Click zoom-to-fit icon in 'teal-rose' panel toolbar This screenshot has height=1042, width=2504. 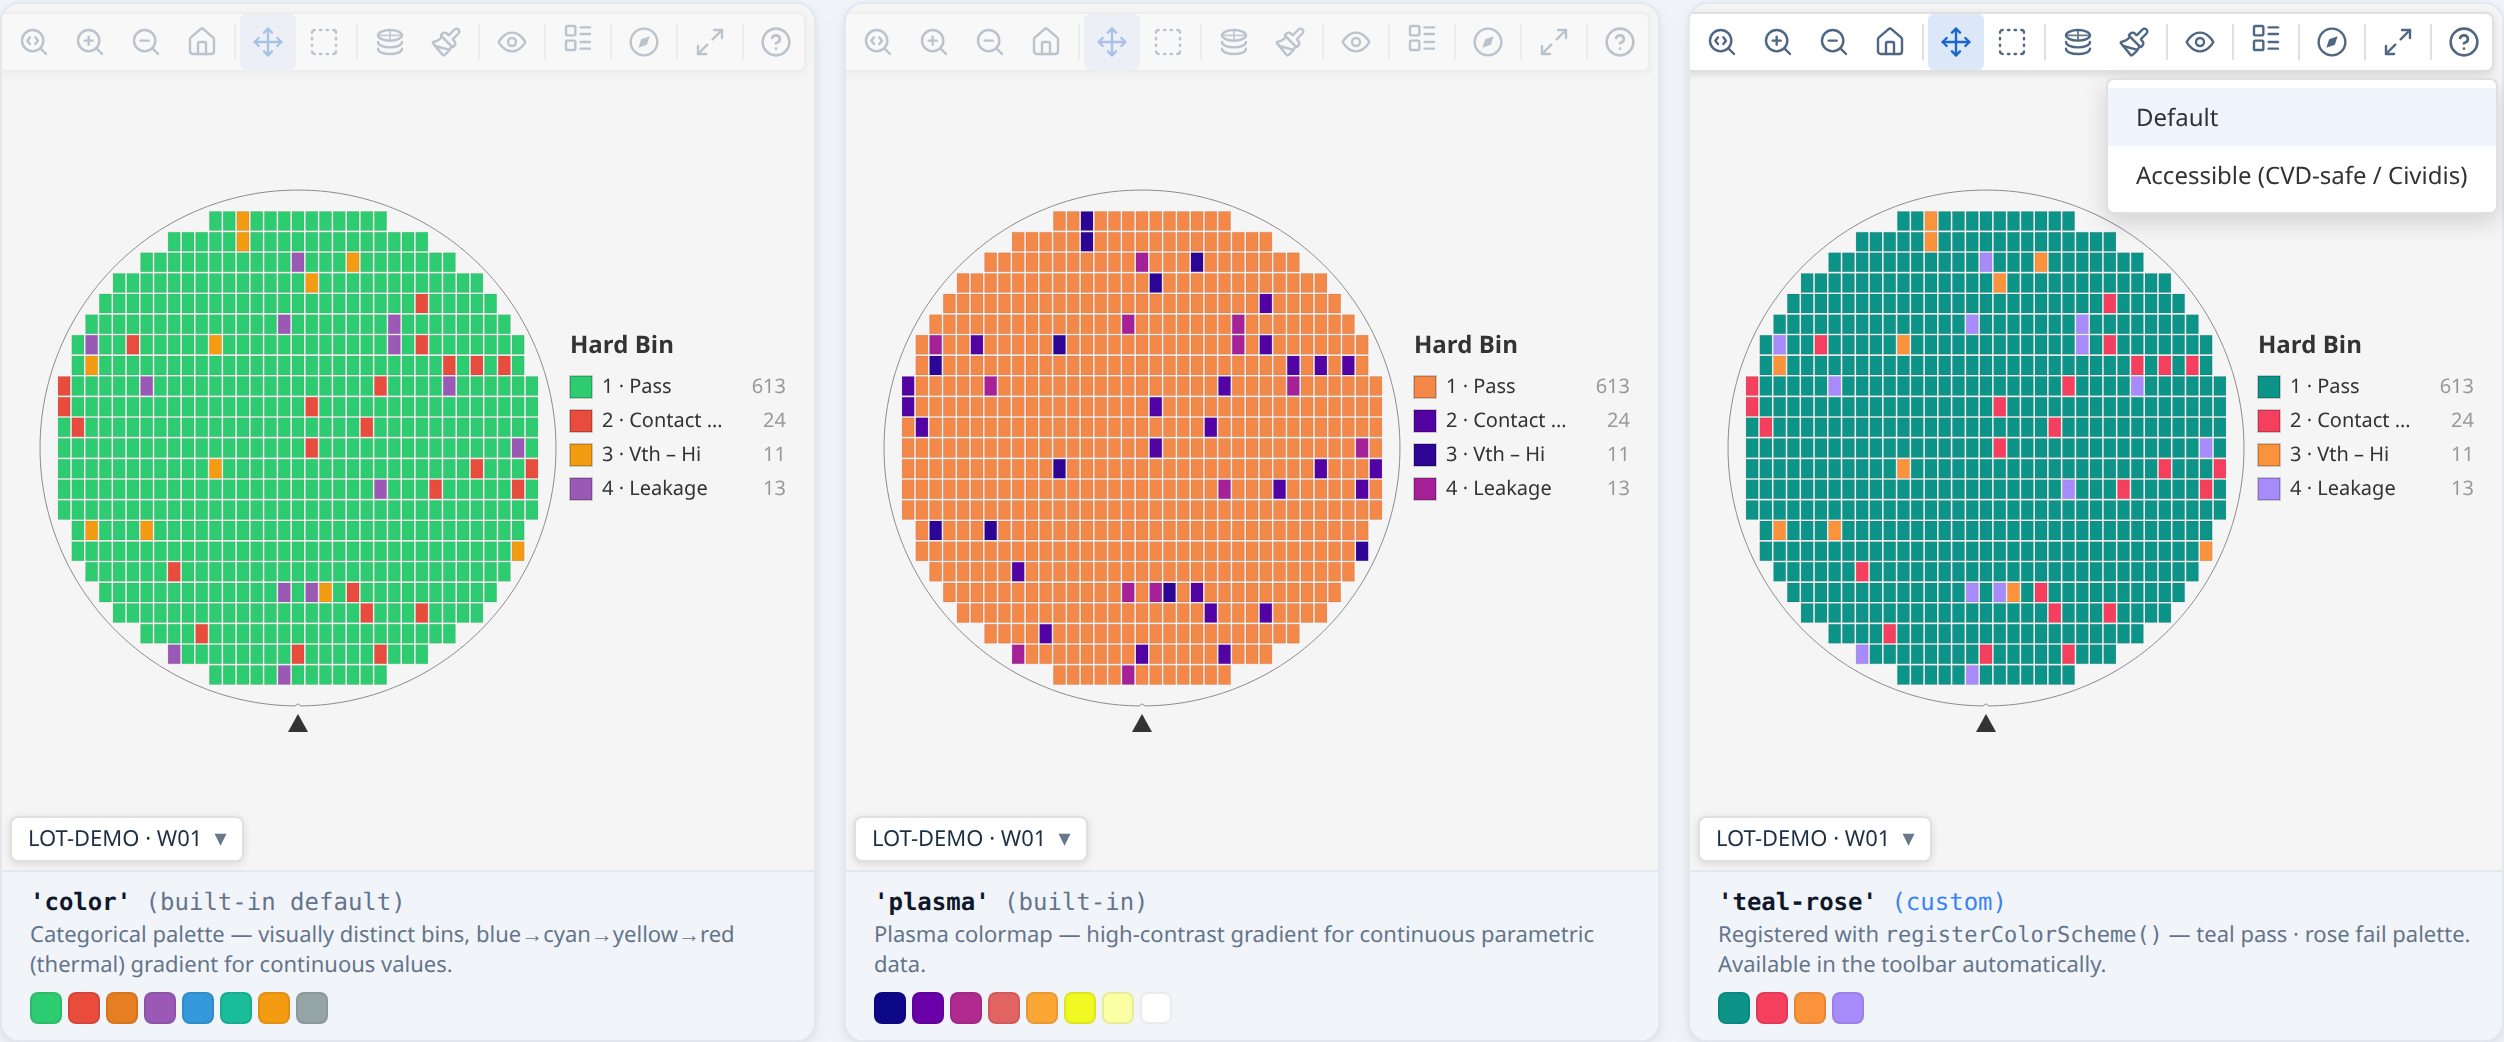point(1722,42)
